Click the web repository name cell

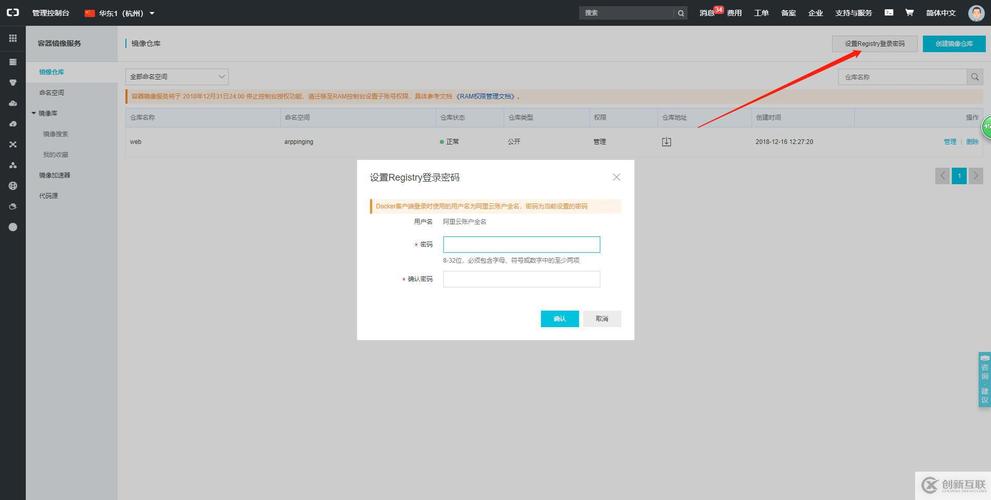136,142
